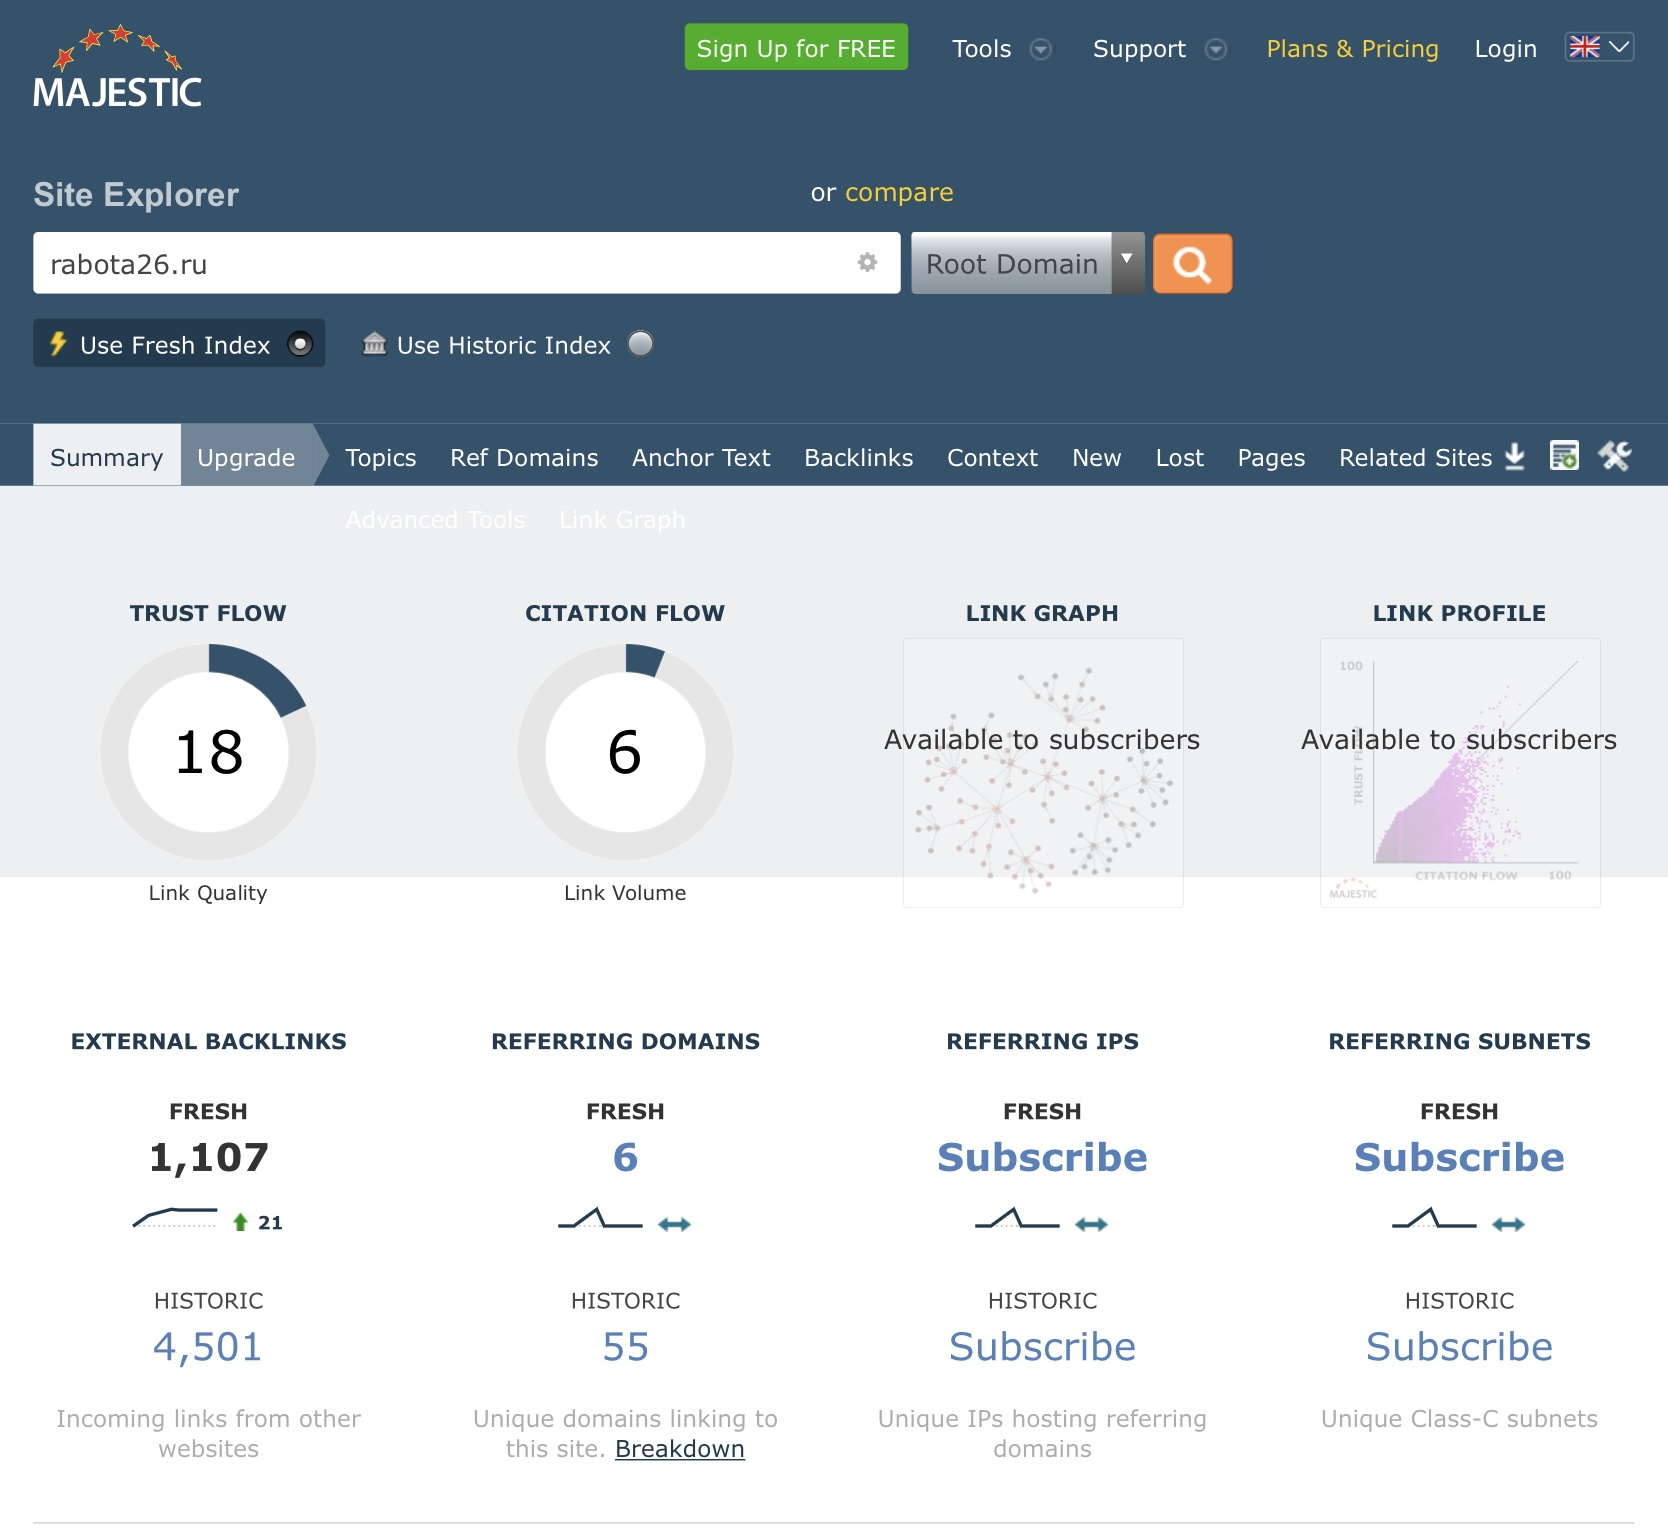Click Fresh Subscribe under Referring IPs
Screen dimensions: 1668x1539
(x=1042, y=1156)
